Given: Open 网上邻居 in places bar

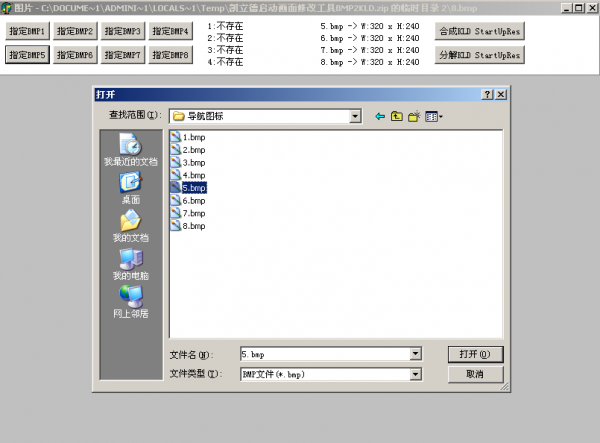Looking at the screenshot, I should 130,302.
